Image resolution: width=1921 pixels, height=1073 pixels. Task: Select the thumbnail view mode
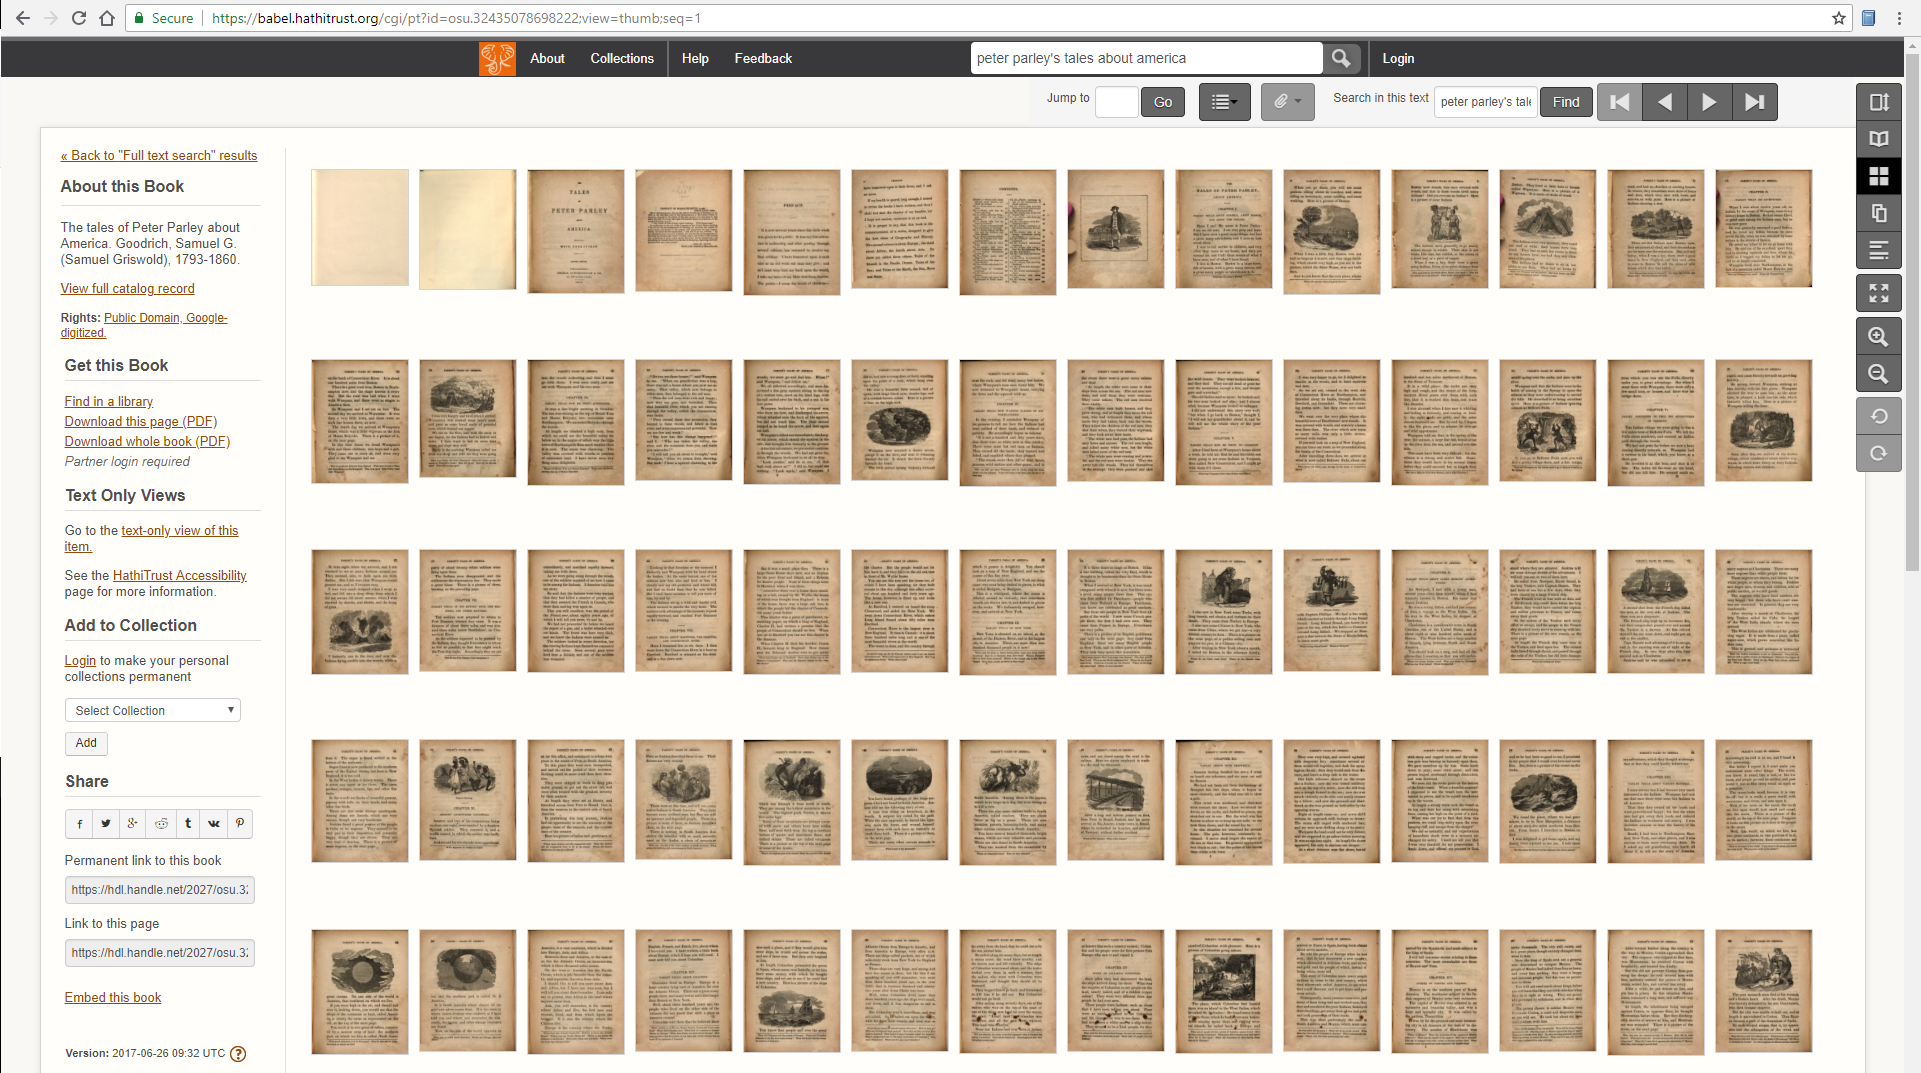(x=1878, y=175)
